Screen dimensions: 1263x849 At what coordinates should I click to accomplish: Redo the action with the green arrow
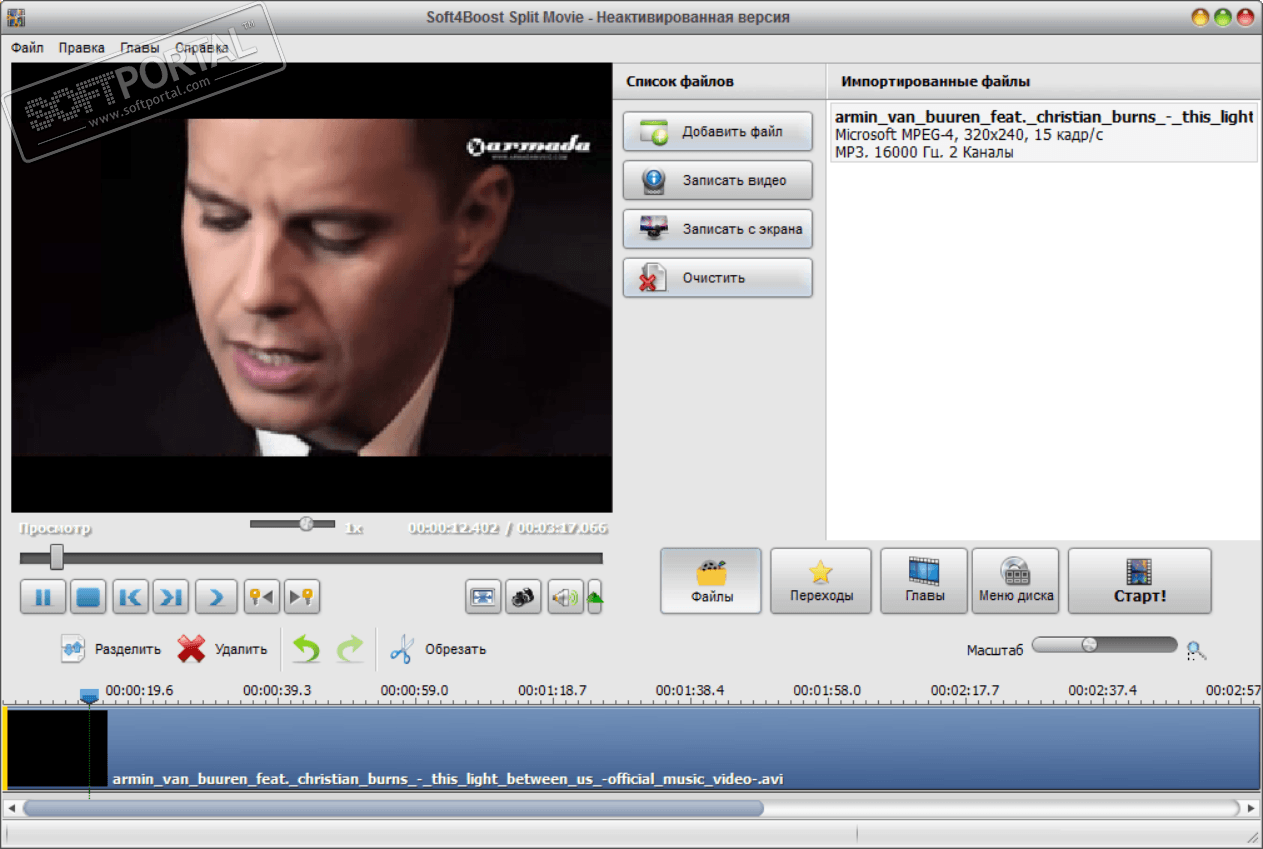click(349, 649)
